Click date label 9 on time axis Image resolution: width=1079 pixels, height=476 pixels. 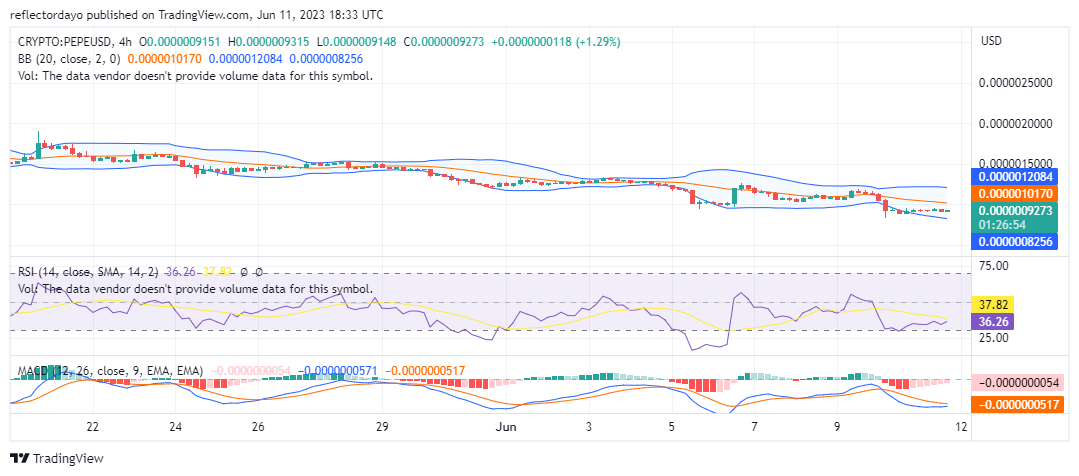click(x=837, y=427)
